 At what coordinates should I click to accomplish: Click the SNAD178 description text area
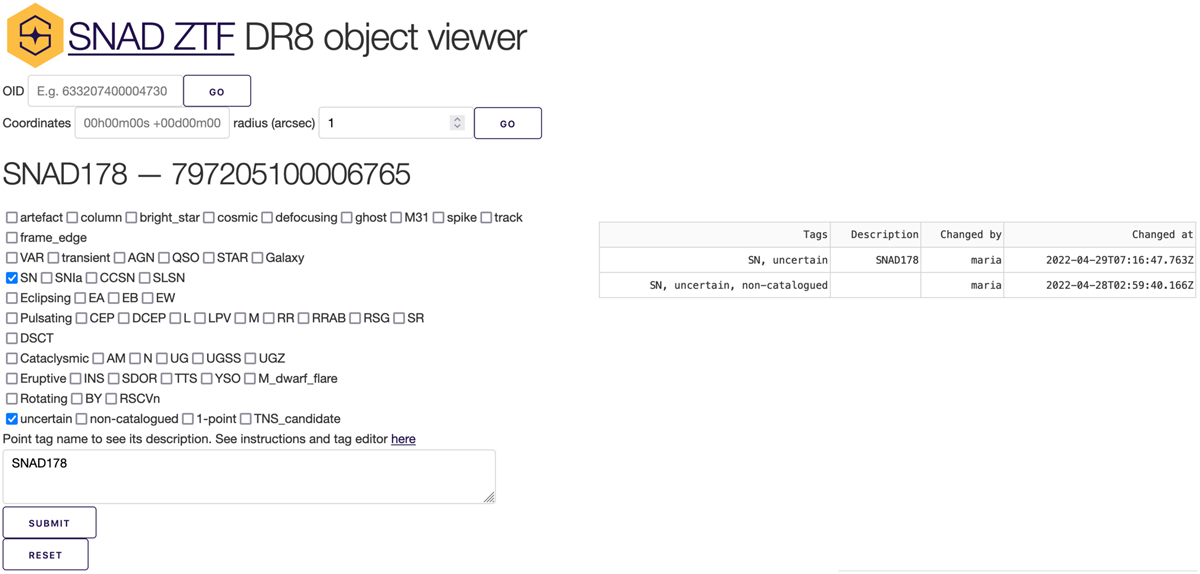click(248, 476)
